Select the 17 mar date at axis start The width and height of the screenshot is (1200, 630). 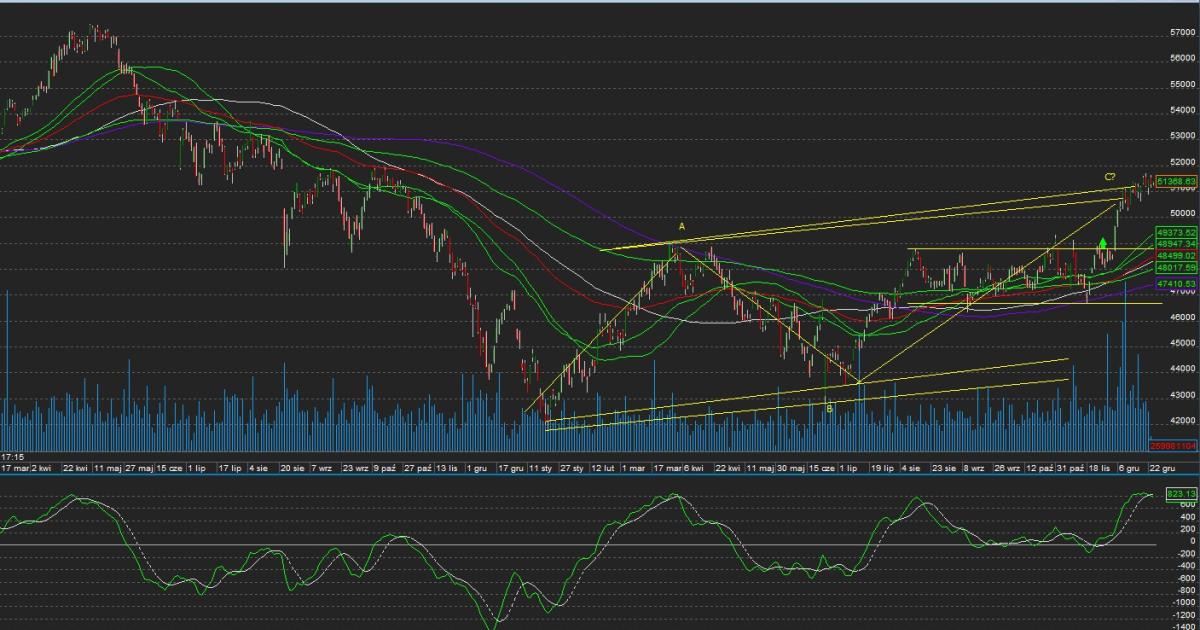pos(14,467)
